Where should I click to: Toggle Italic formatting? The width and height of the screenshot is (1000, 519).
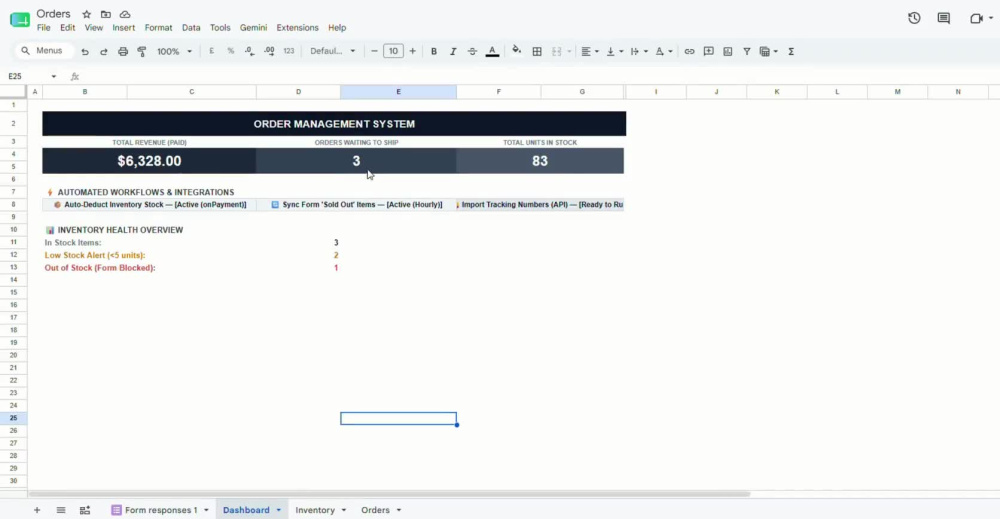453,51
